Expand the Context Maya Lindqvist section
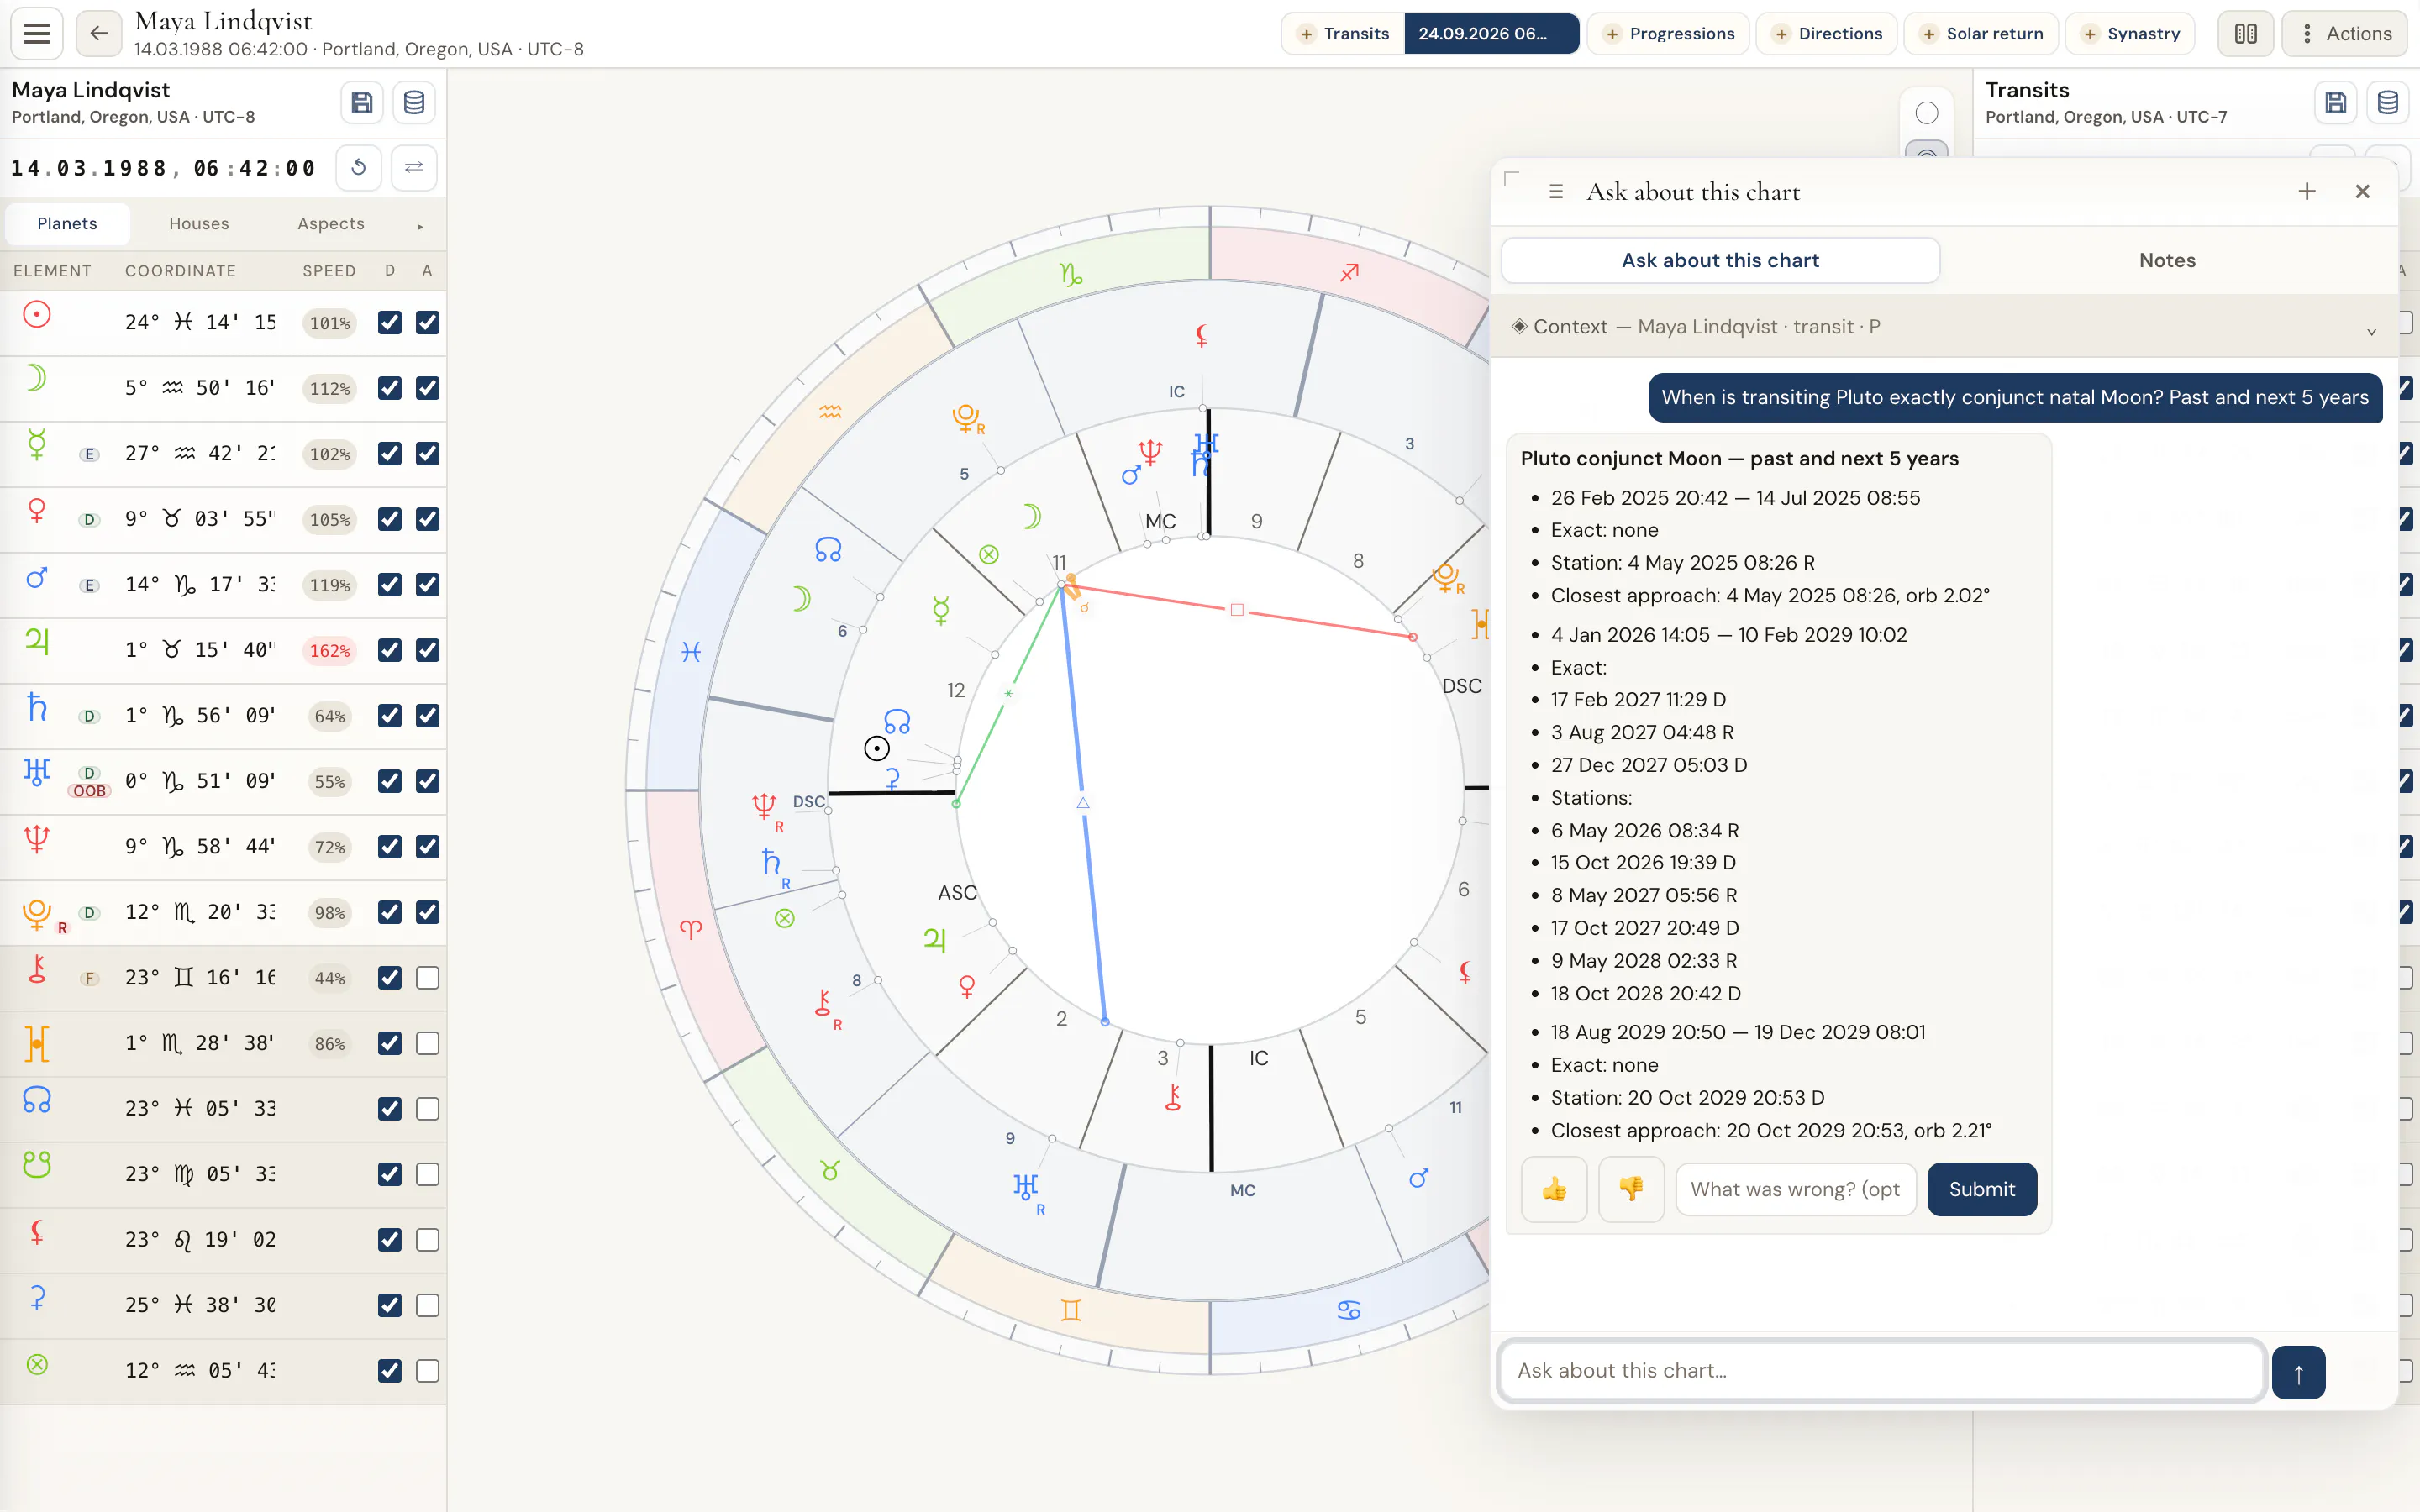2420x1512 pixels. pyautogui.click(x=1944, y=327)
